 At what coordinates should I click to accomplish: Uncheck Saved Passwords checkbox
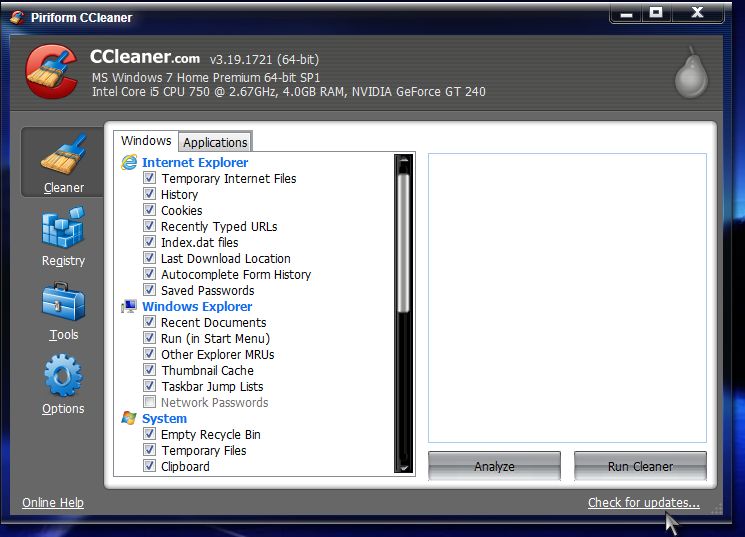pyautogui.click(x=149, y=290)
